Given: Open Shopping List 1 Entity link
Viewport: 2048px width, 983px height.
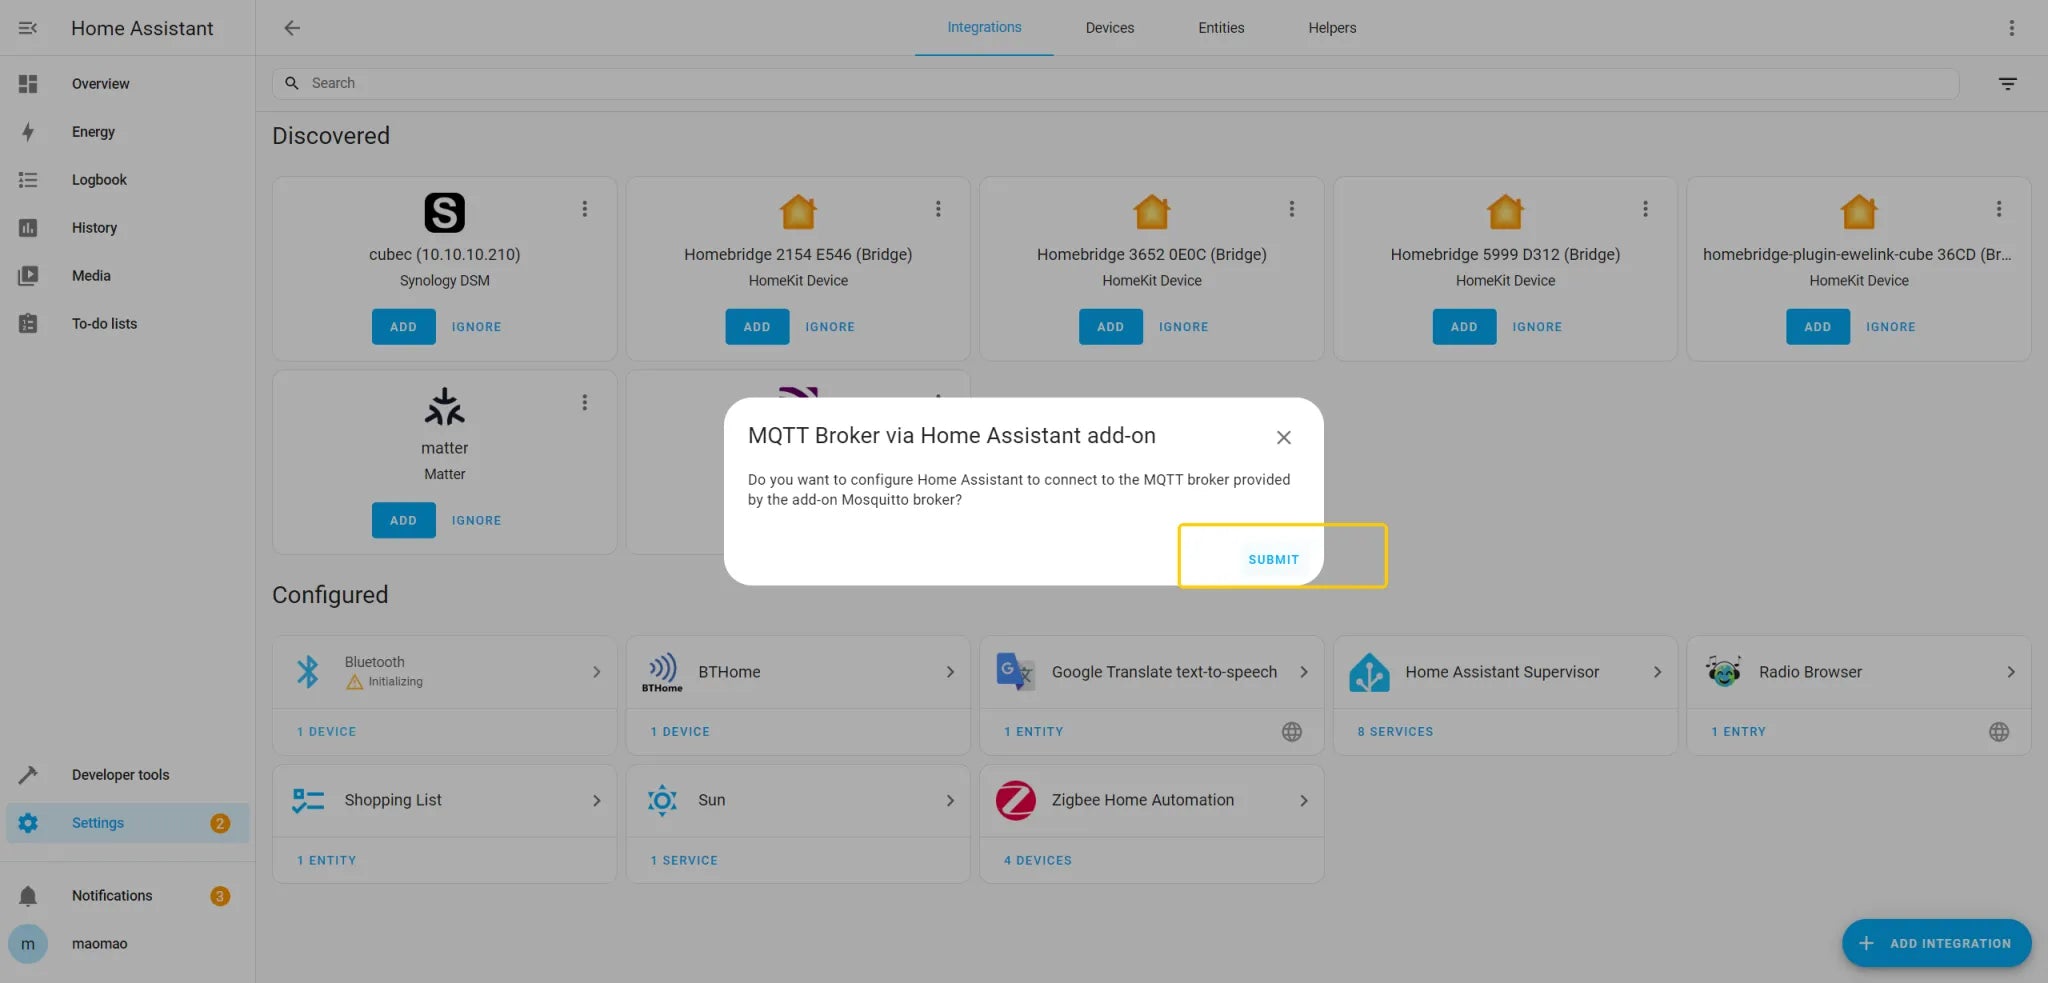Looking at the screenshot, I should (326, 861).
